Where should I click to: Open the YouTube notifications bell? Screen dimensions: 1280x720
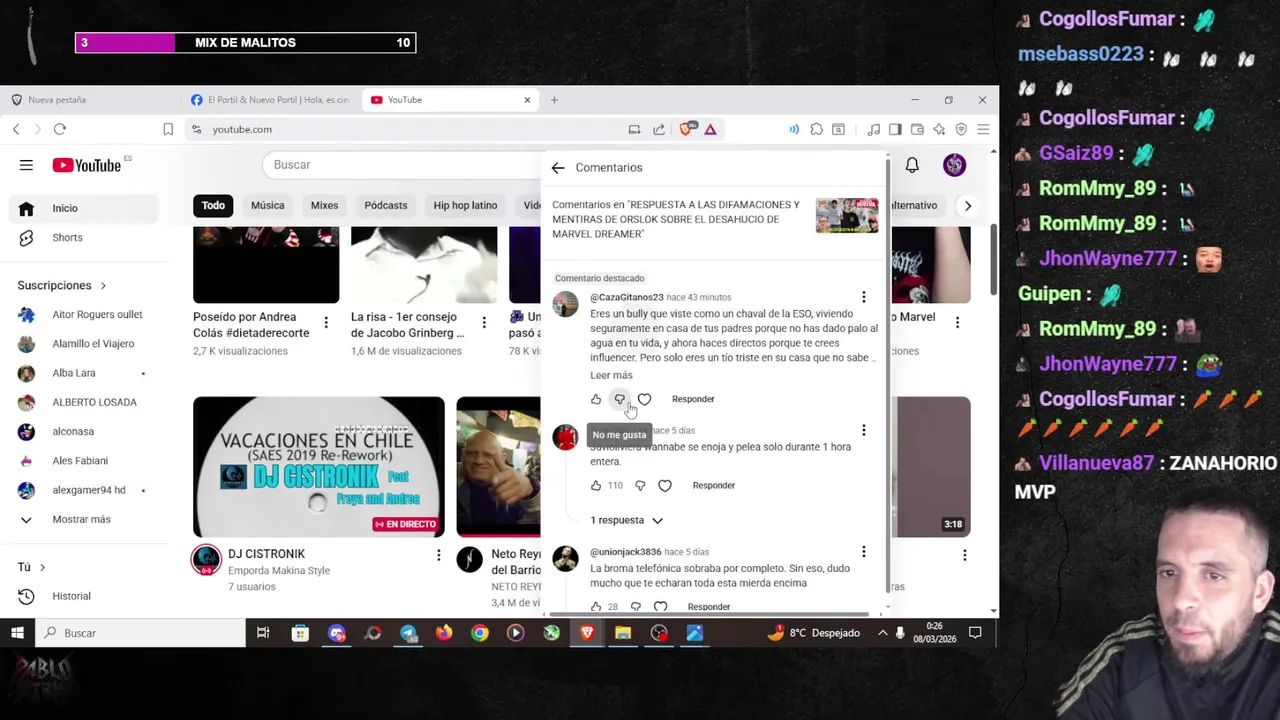912,165
